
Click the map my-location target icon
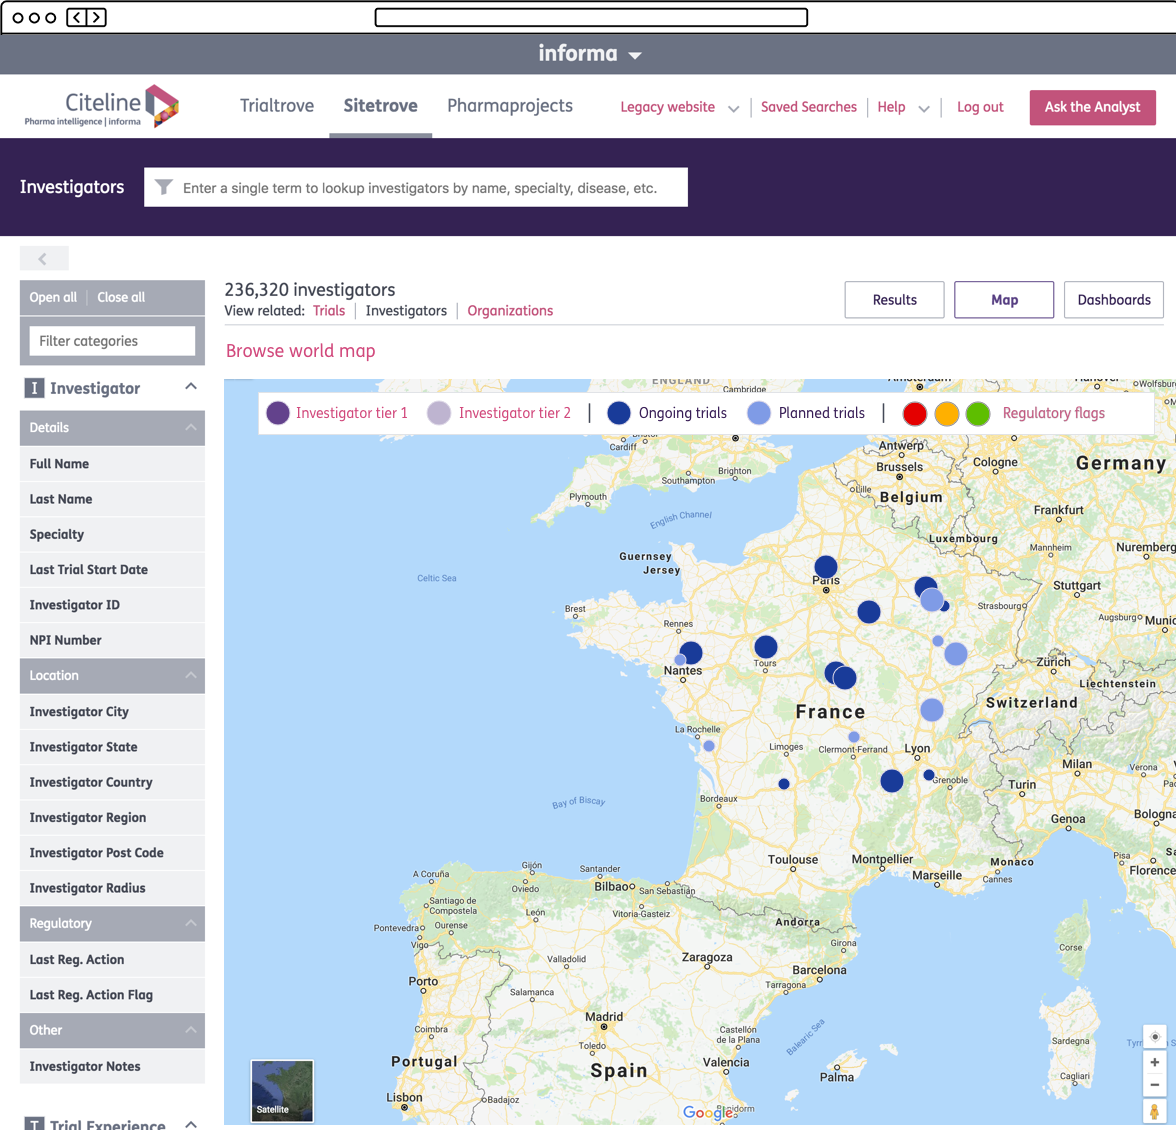point(1154,1037)
